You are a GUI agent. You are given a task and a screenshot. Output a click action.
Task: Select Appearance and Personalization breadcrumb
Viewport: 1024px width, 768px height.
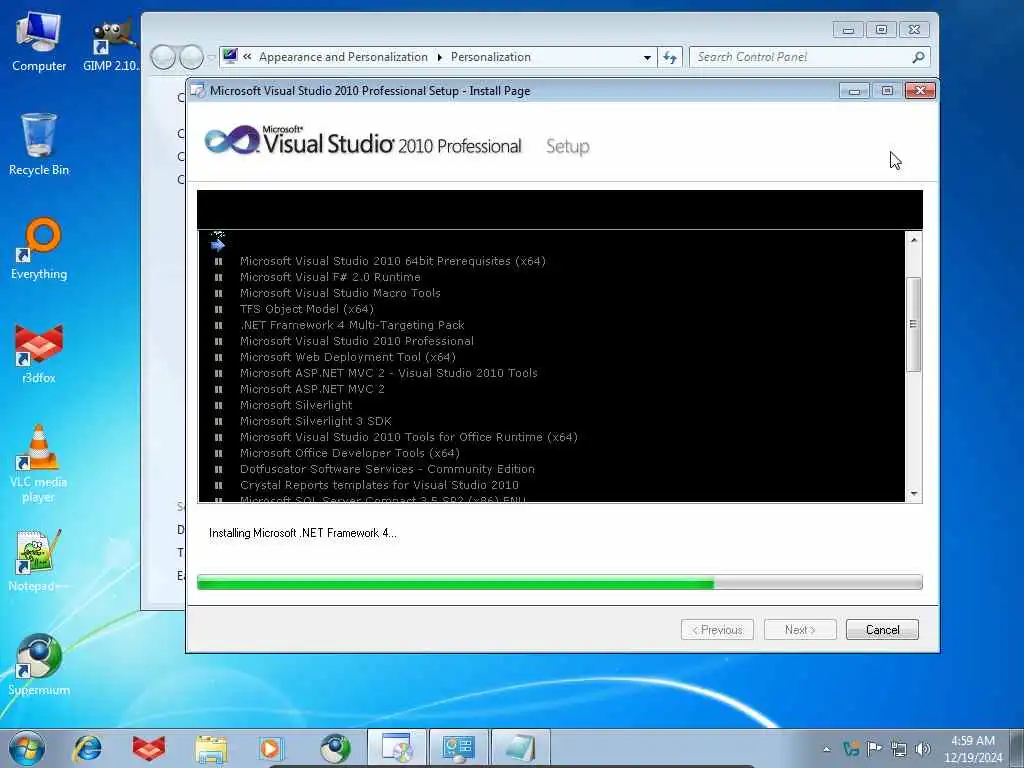pos(343,57)
